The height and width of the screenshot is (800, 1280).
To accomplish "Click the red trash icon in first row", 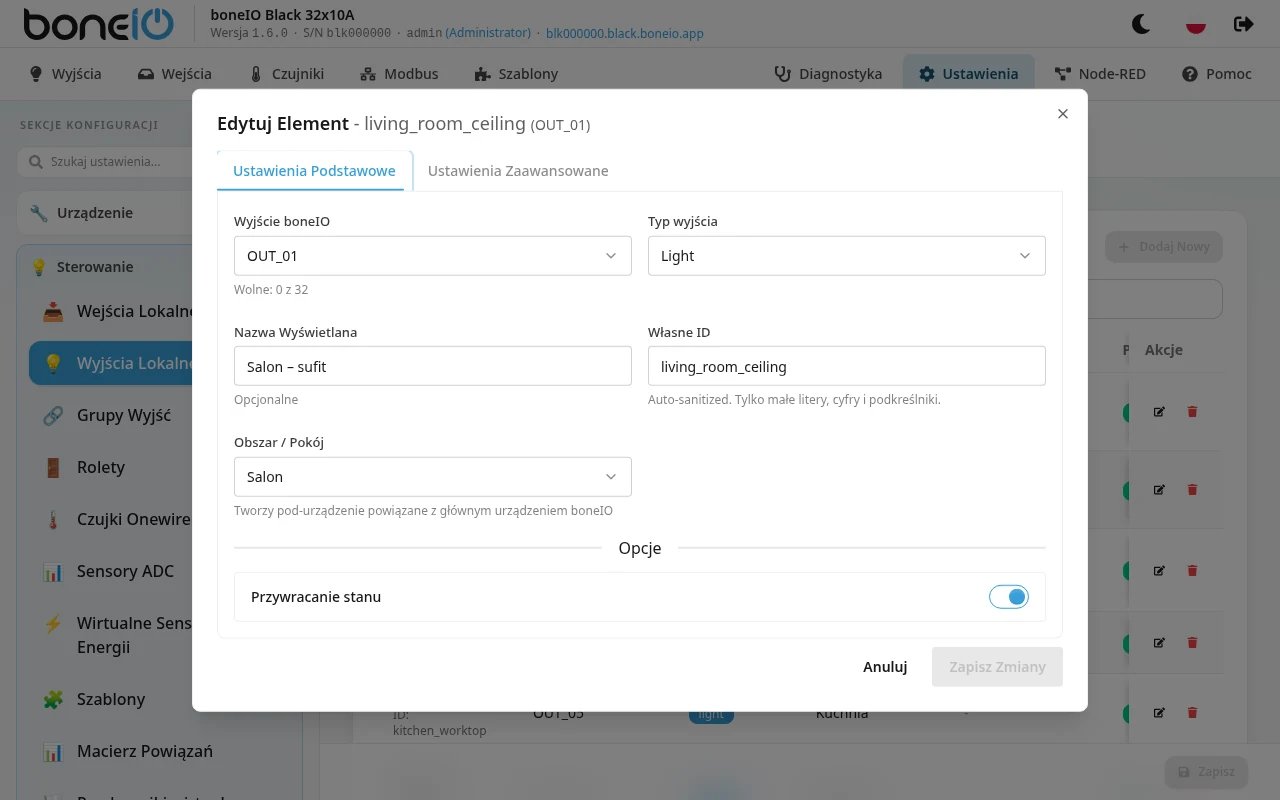I will coord(1191,411).
